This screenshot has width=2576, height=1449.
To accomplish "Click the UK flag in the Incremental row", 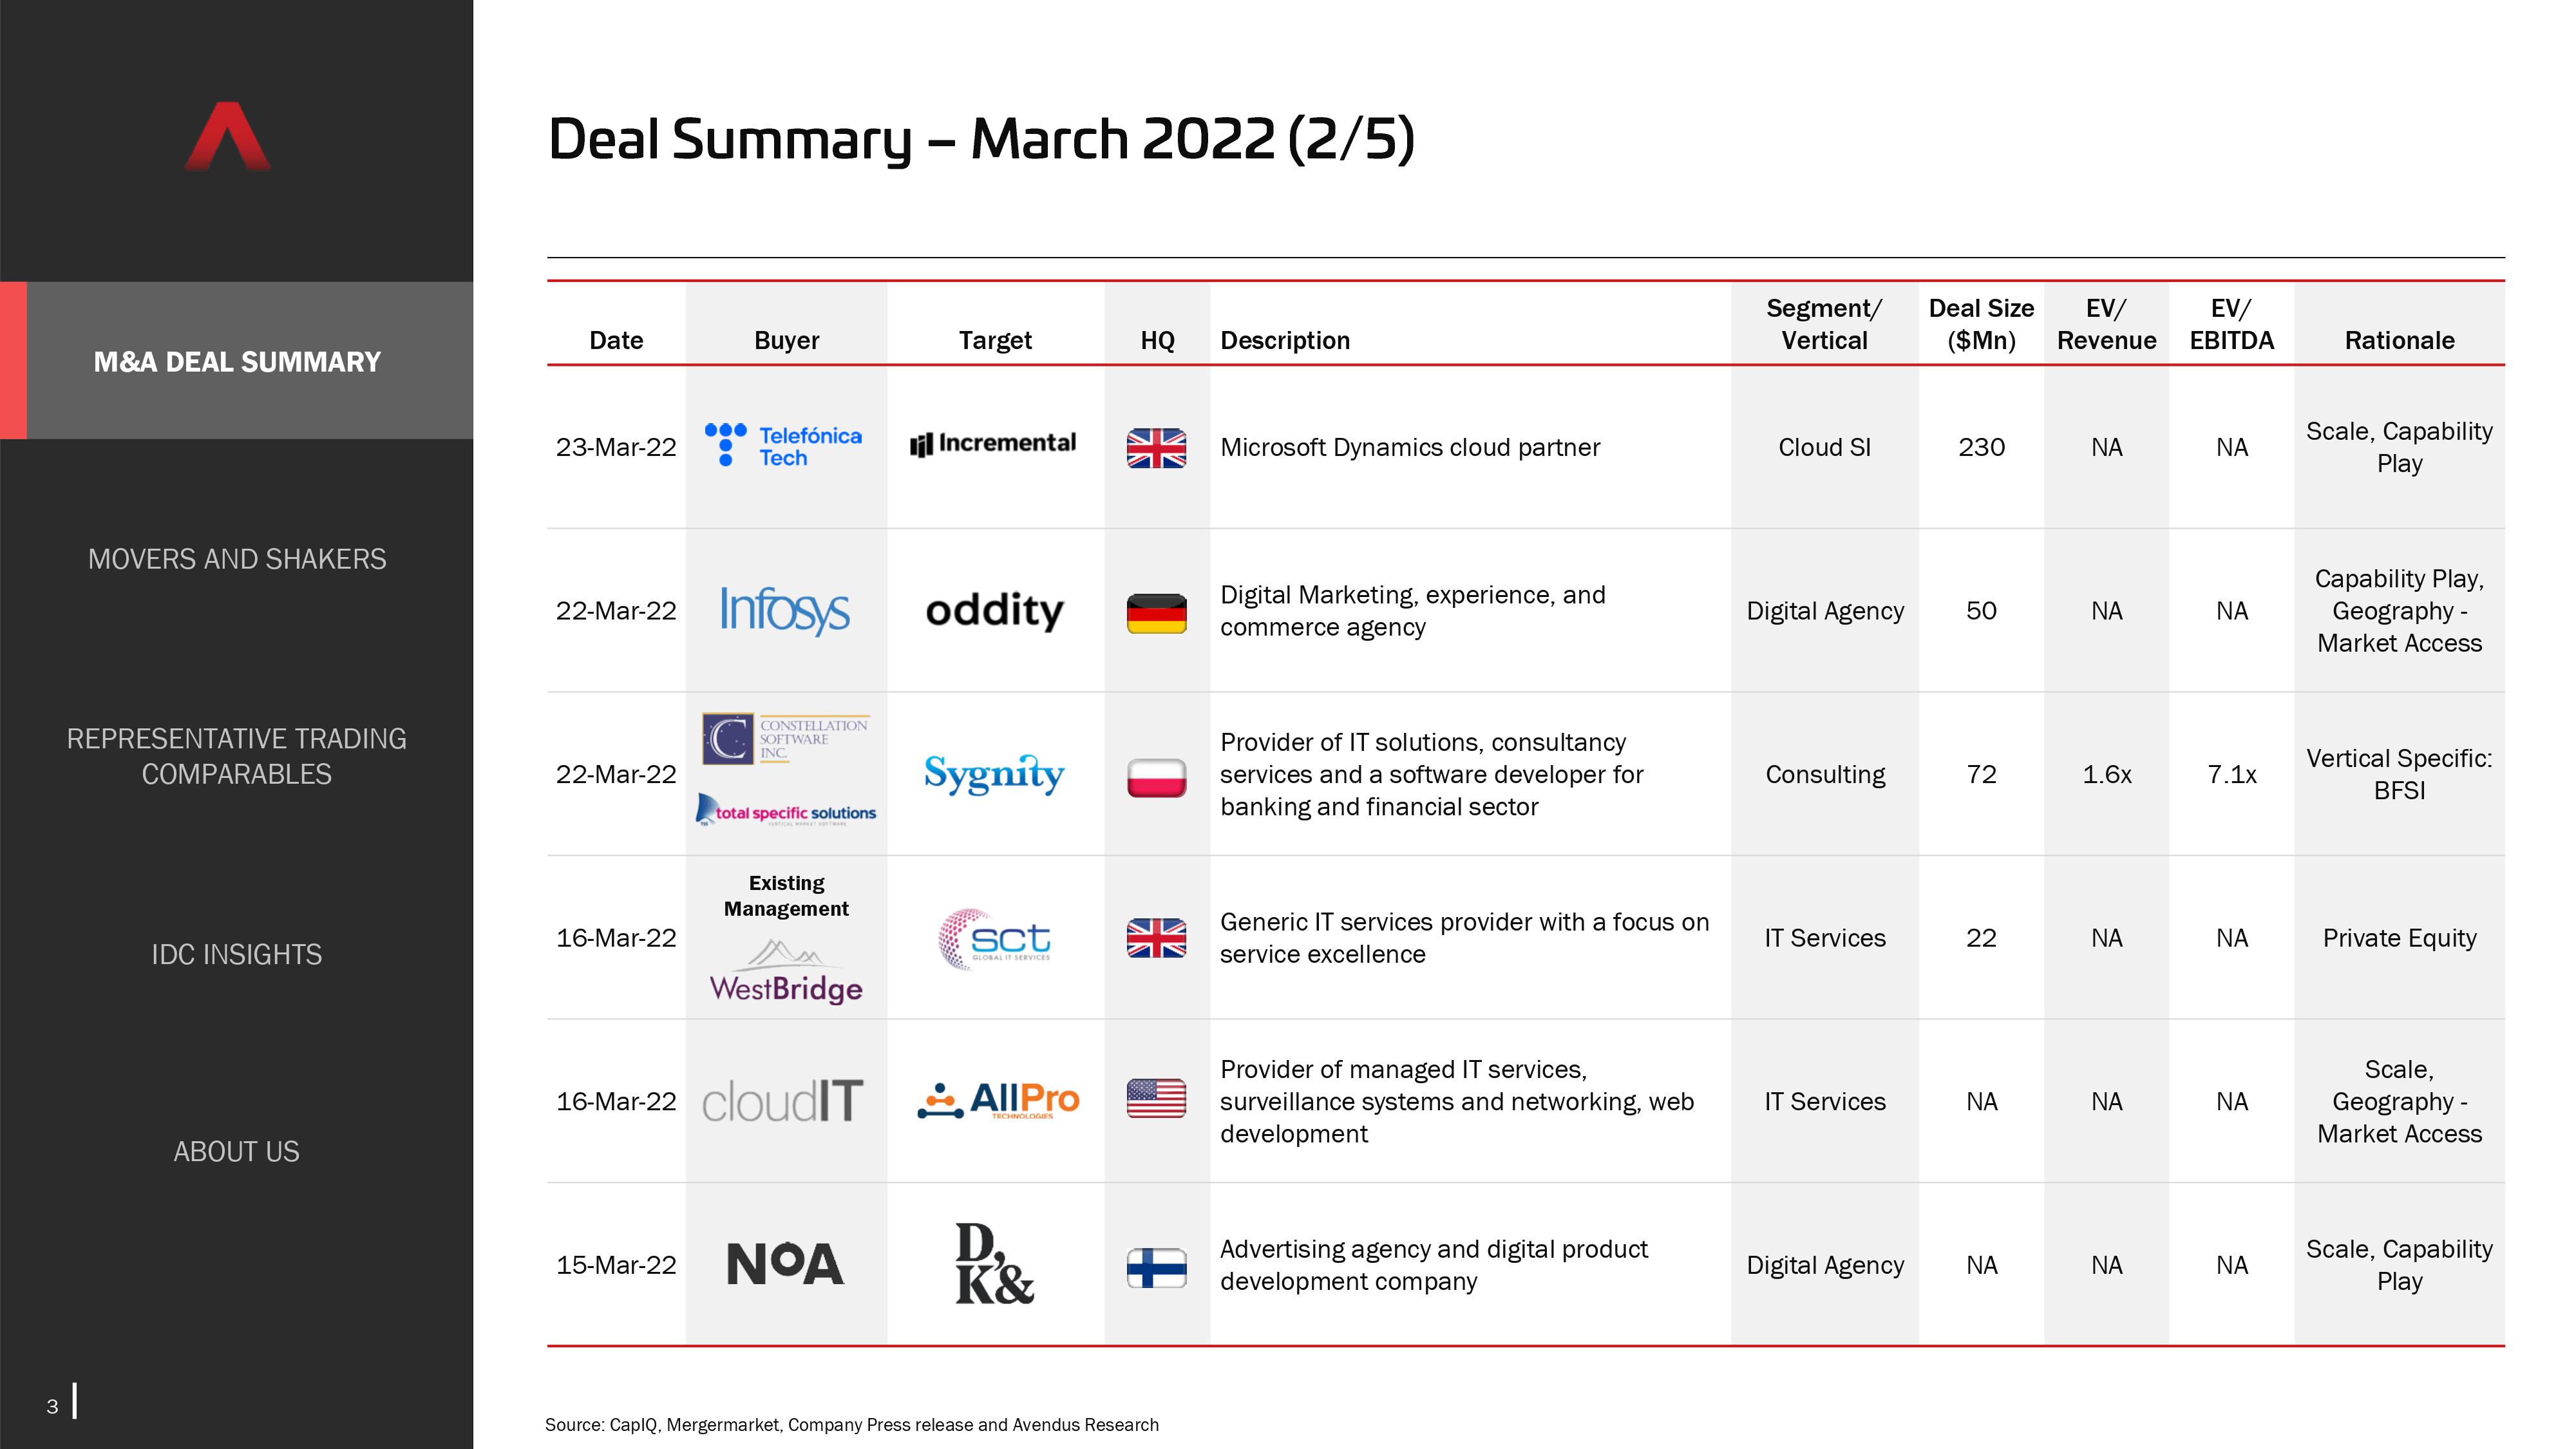I will coord(1156,448).
